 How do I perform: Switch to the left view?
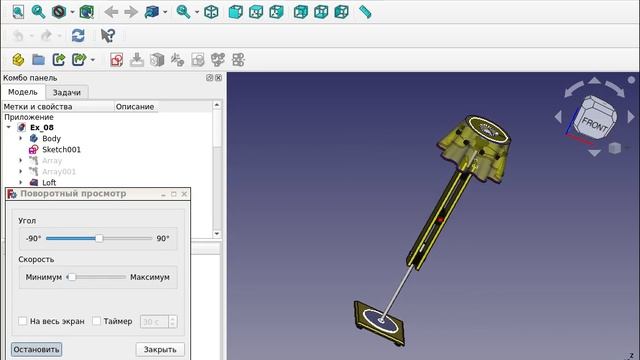coord(342,12)
